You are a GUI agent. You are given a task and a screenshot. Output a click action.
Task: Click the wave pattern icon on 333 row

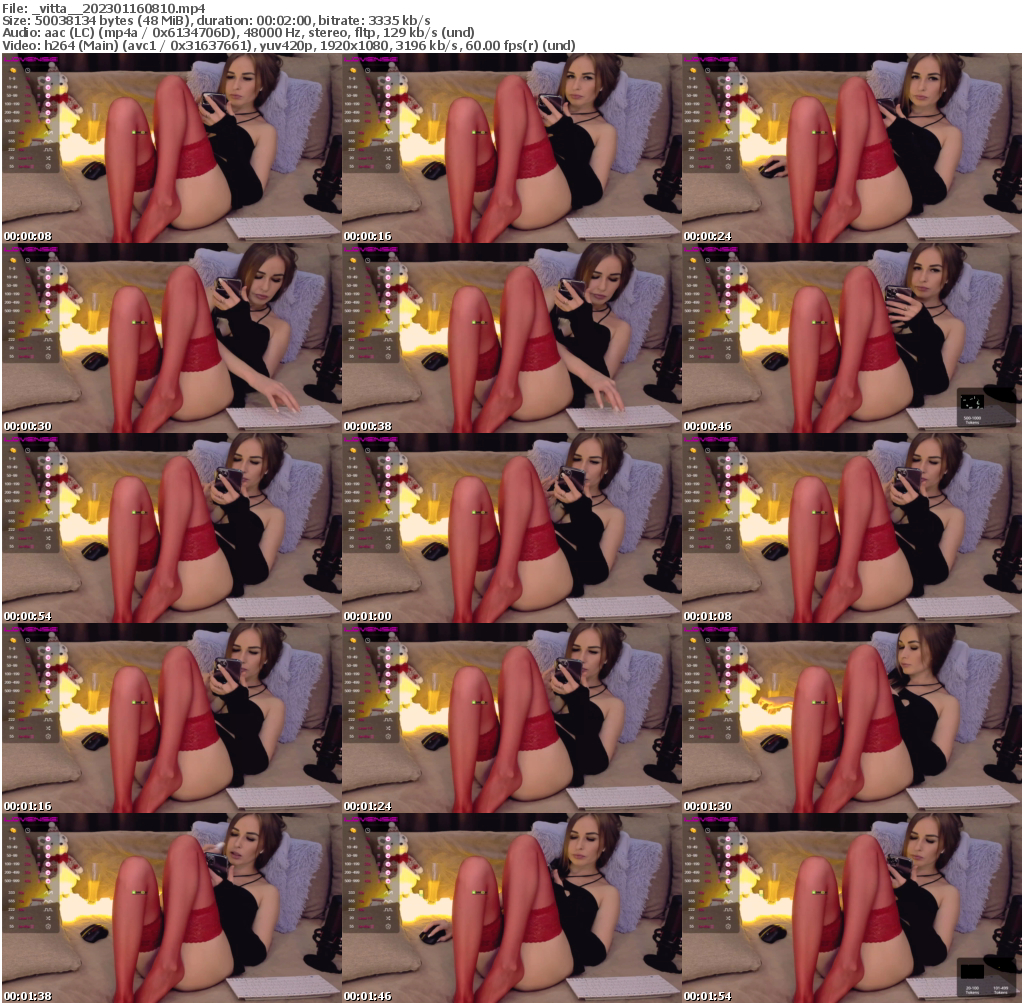(48, 133)
